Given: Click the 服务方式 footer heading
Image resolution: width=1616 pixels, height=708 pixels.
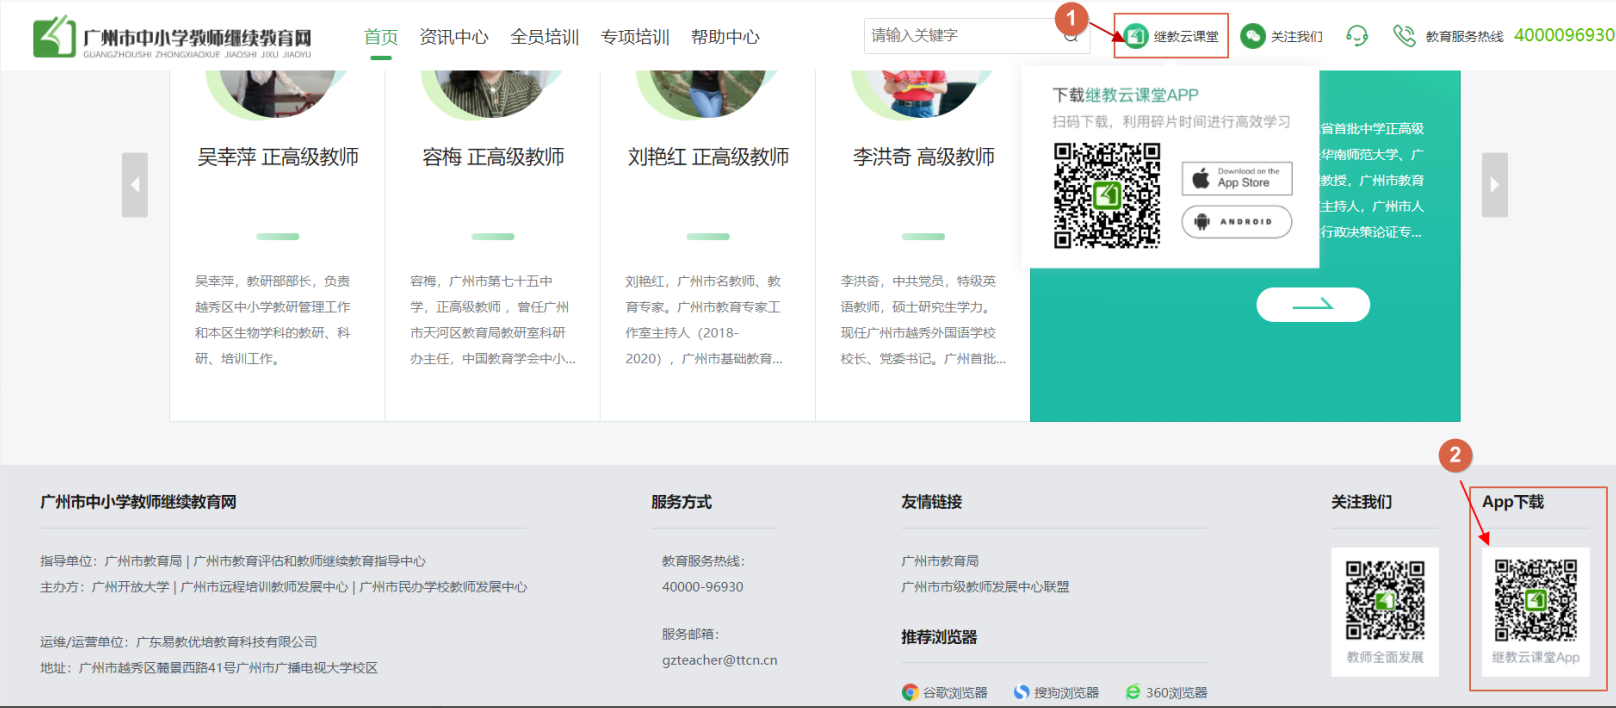Looking at the screenshot, I should click(681, 502).
